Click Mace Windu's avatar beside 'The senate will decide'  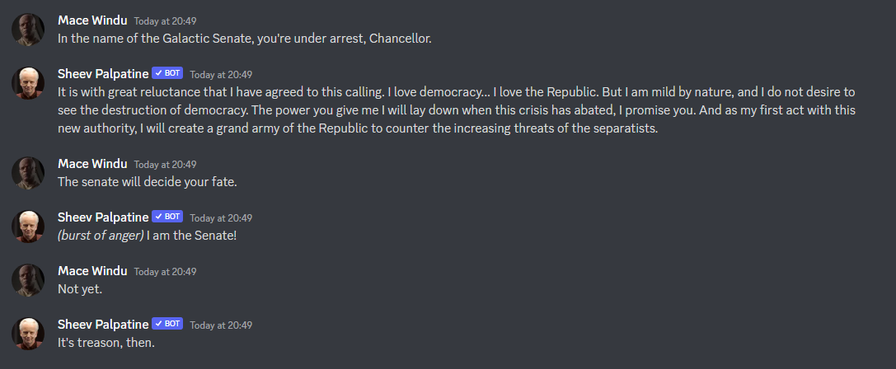click(28, 173)
